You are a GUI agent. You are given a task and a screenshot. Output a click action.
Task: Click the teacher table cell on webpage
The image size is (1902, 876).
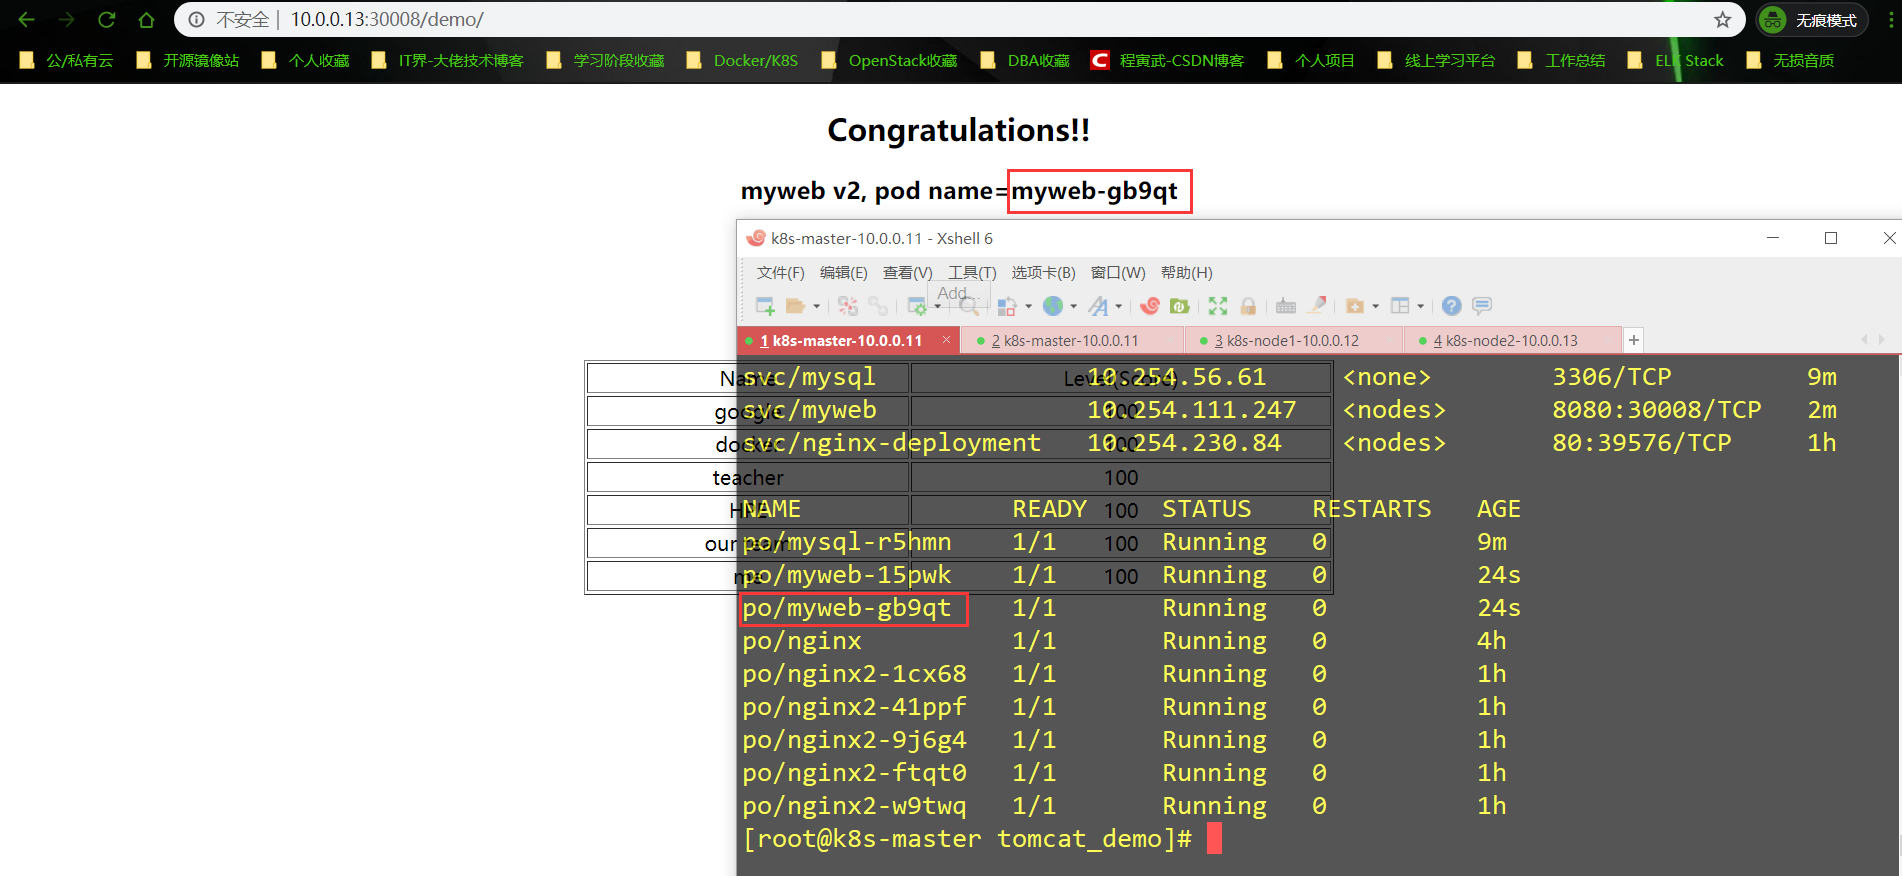748,478
